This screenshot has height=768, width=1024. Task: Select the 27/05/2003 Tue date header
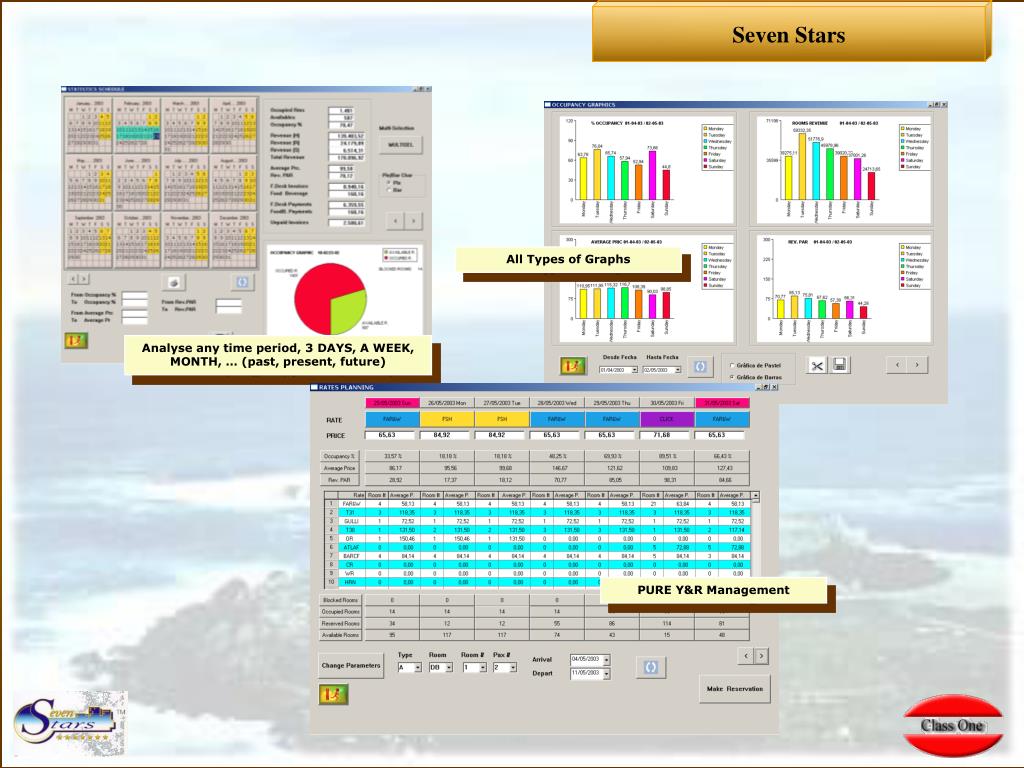pyautogui.click(x=502, y=403)
